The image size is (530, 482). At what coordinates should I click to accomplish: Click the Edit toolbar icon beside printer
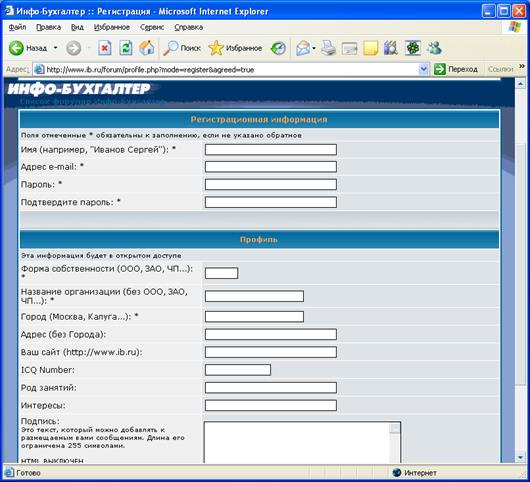(349, 49)
